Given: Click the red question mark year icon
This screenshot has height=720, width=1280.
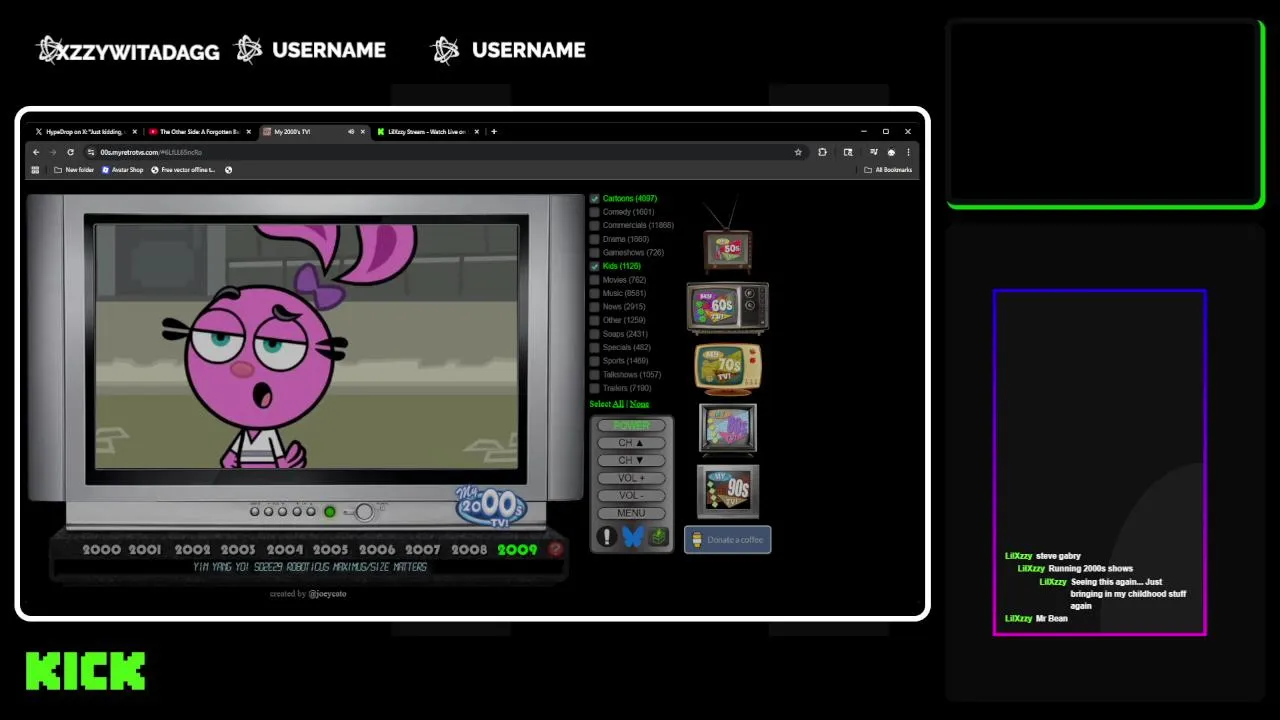Looking at the screenshot, I should (556, 549).
